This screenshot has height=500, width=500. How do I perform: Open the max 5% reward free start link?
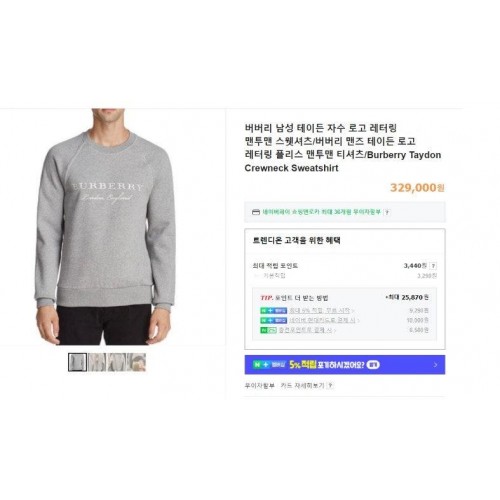321,310
